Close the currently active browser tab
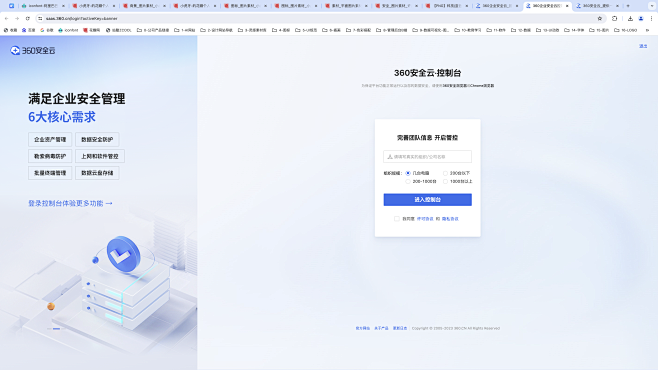Screen dimensions: 658x370 [x=567, y=6]
